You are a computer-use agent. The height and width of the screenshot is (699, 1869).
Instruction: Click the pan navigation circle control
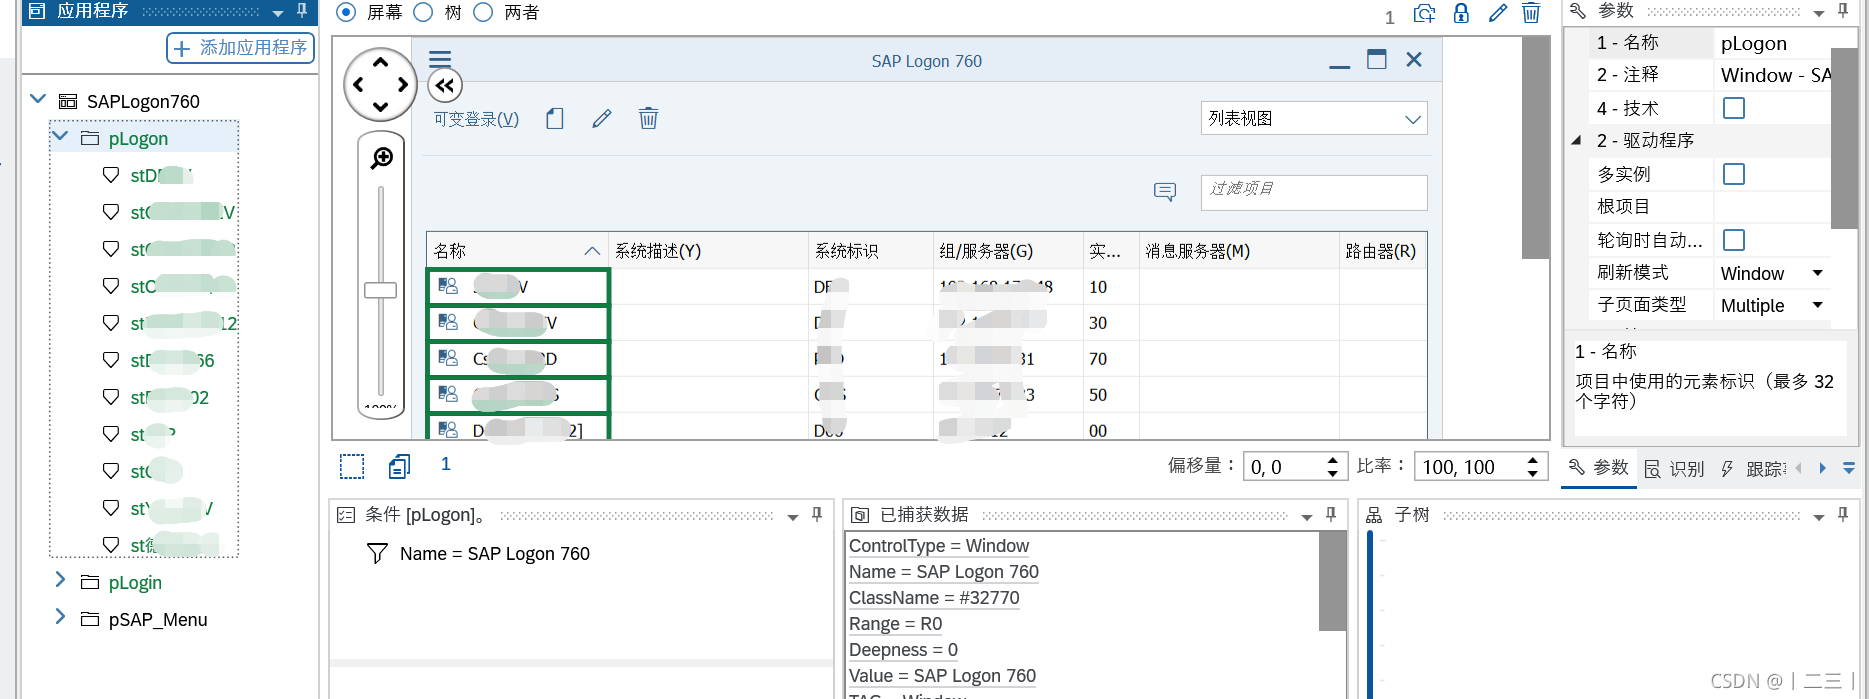(x=380, y=85)
